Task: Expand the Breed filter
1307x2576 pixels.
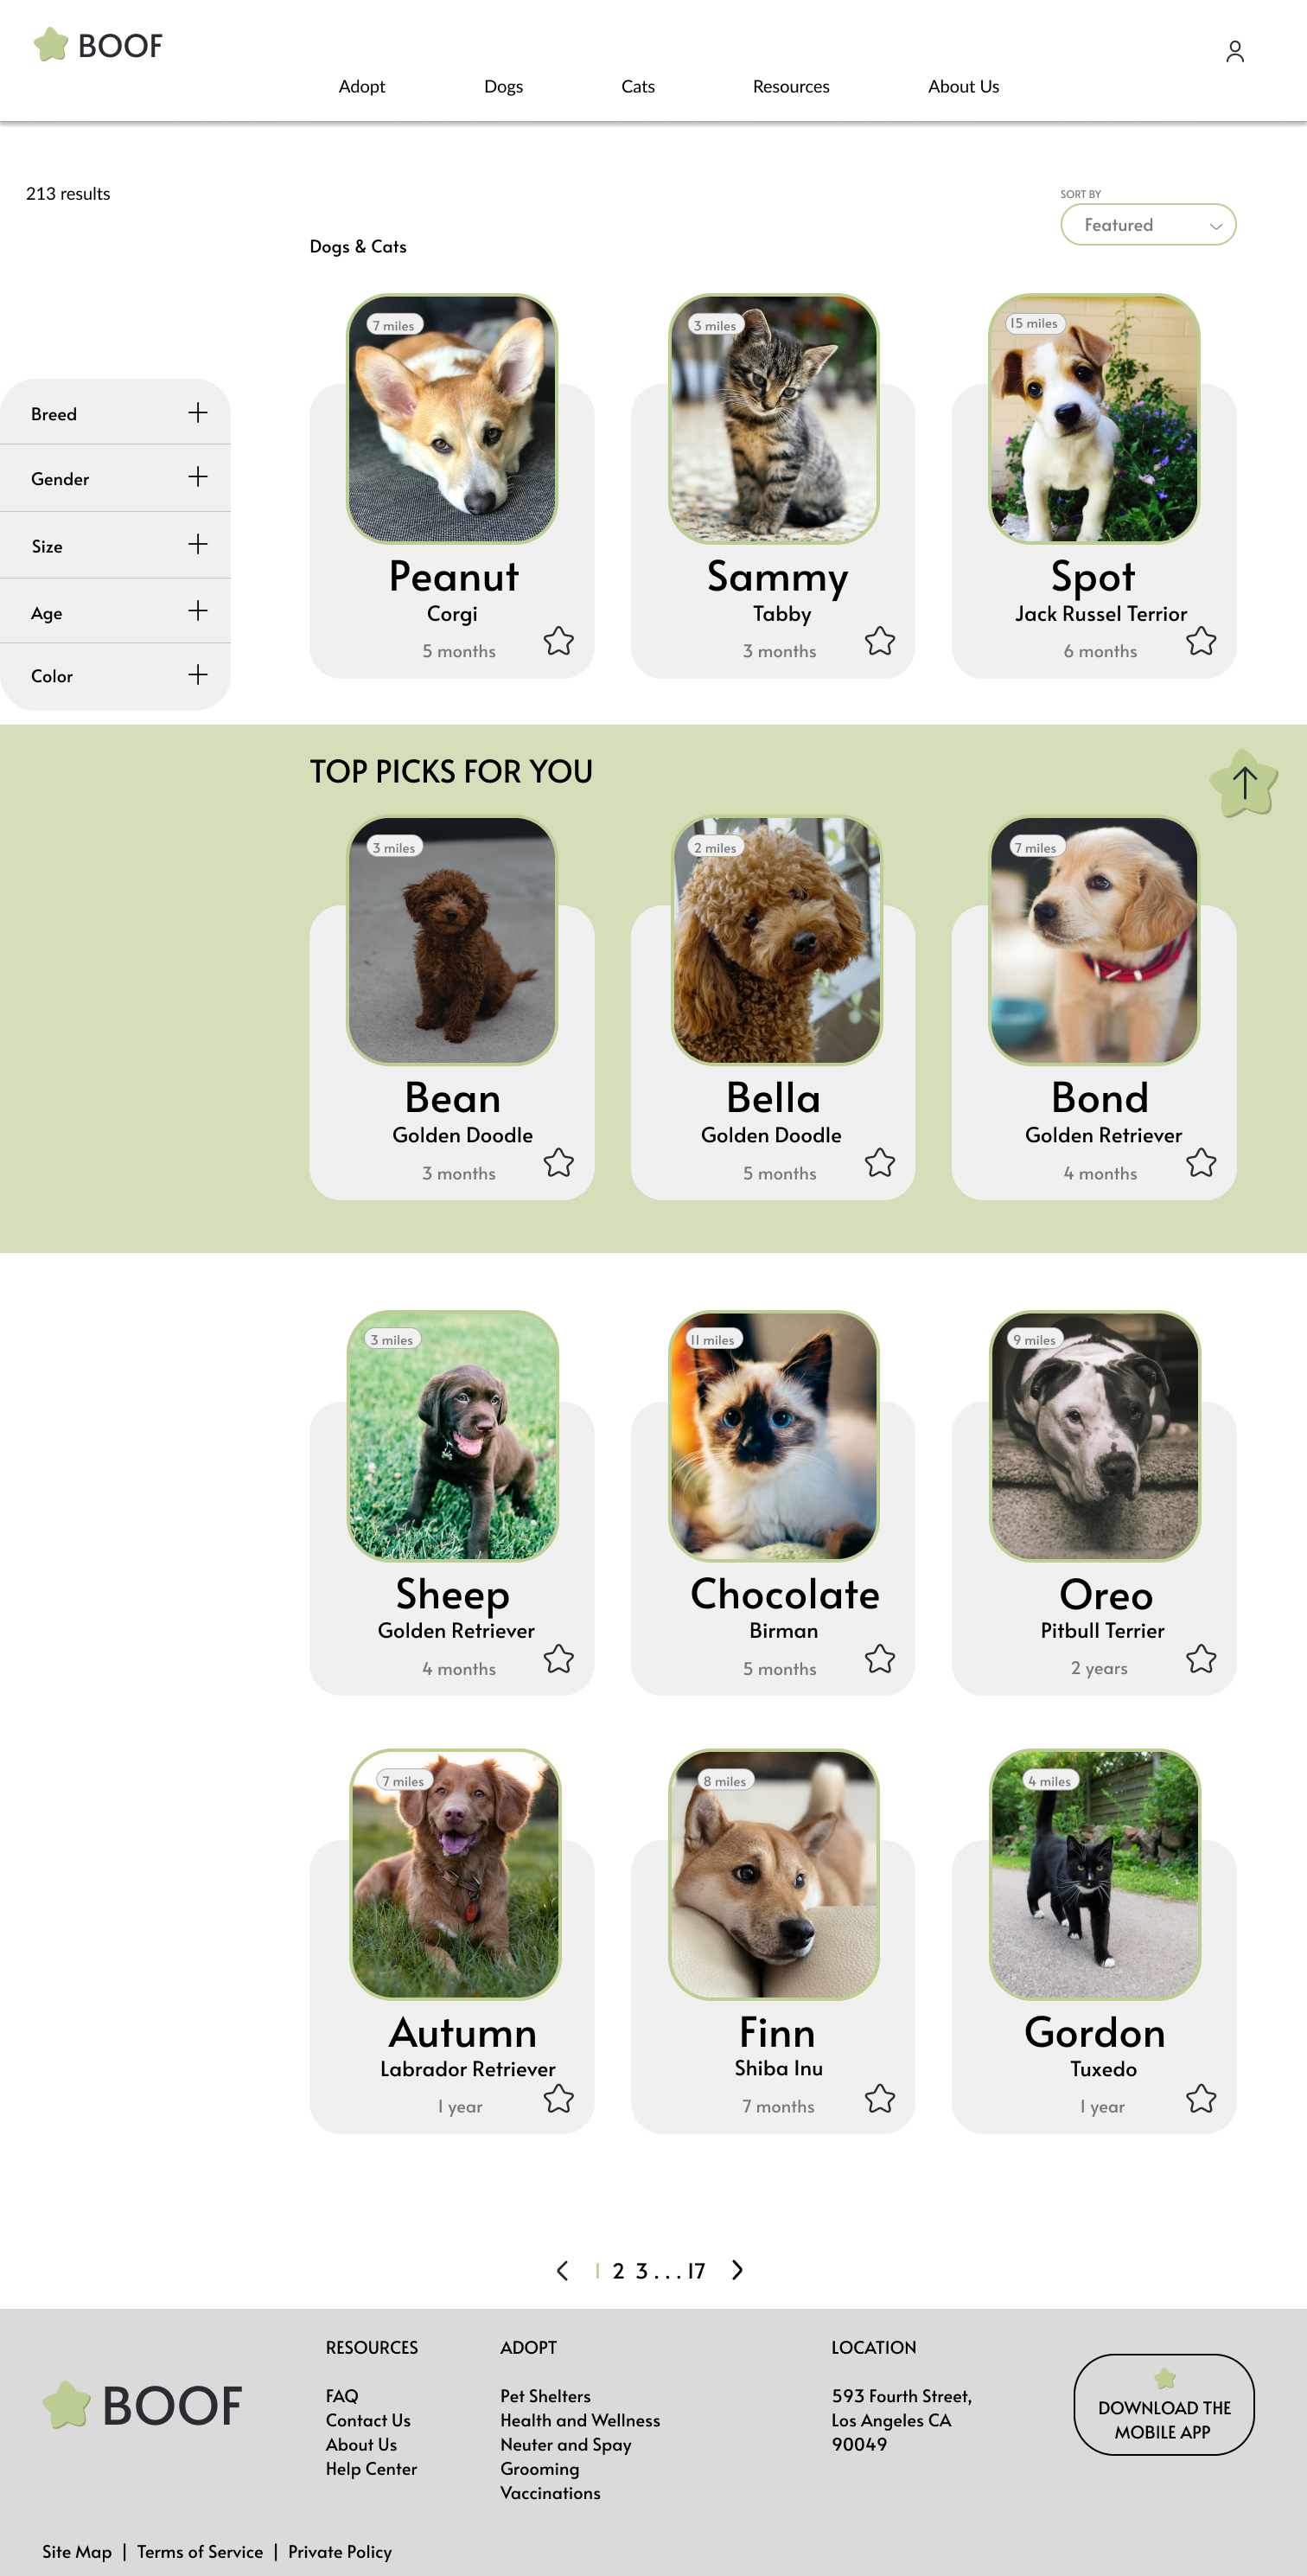Action: [x=115, y=413]
